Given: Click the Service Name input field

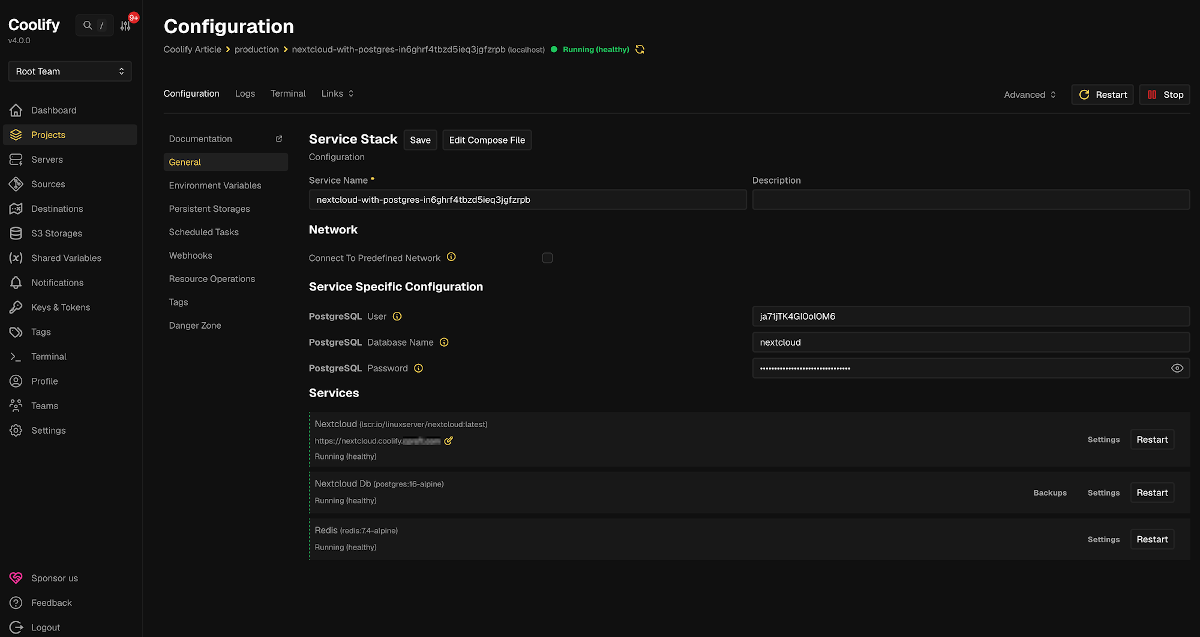Looking at the screenshot, I should pyautogui.click(x=528, y=200).
